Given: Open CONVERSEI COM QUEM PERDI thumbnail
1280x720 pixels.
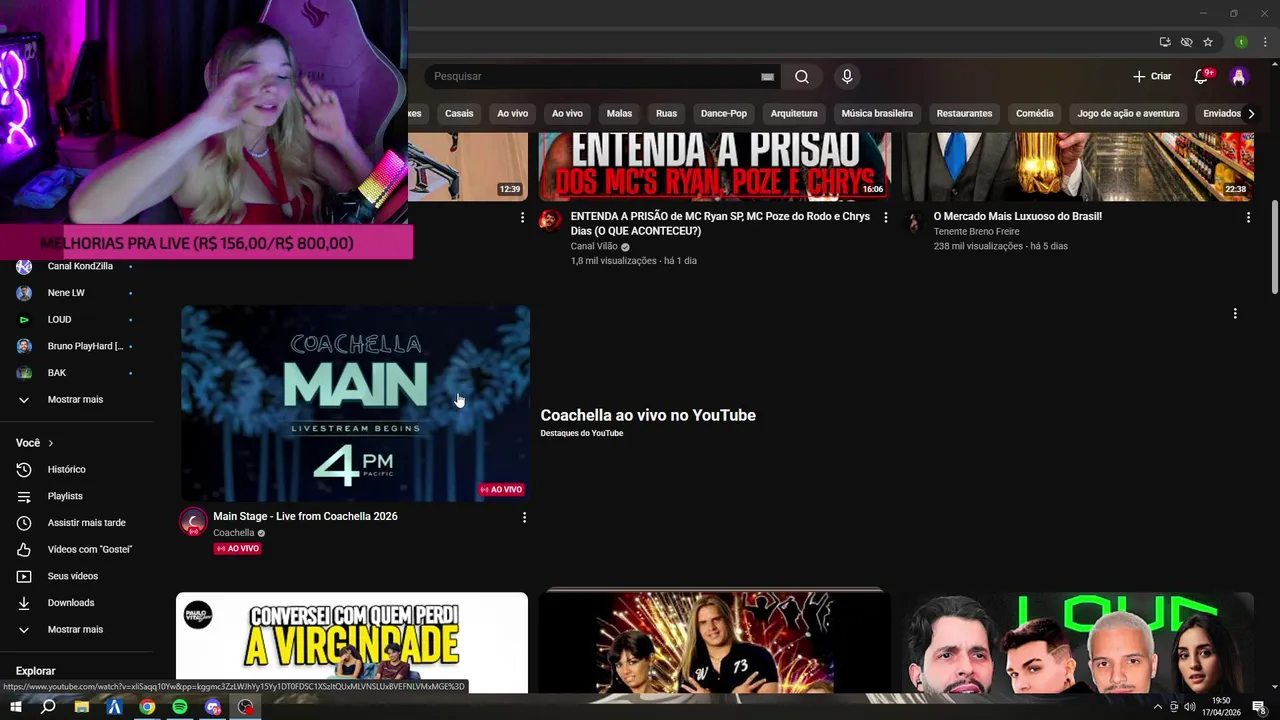Looking at the screenshot, I should [352, 642].
